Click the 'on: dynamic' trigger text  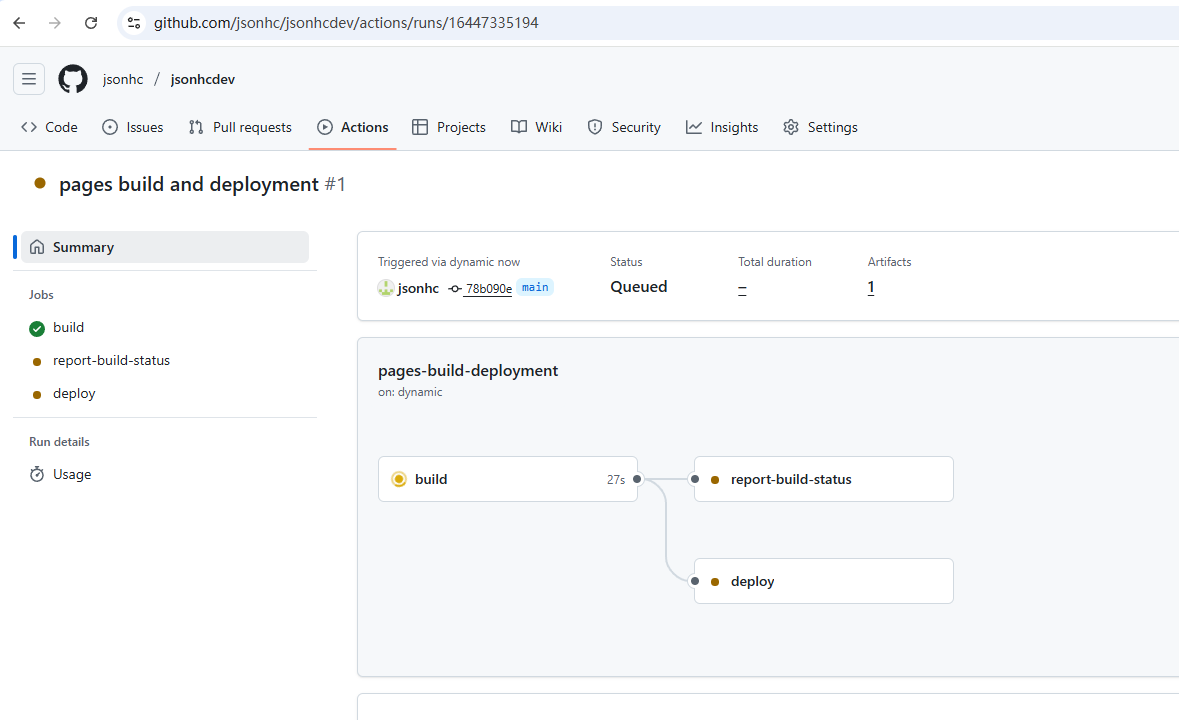coord(410,392)
